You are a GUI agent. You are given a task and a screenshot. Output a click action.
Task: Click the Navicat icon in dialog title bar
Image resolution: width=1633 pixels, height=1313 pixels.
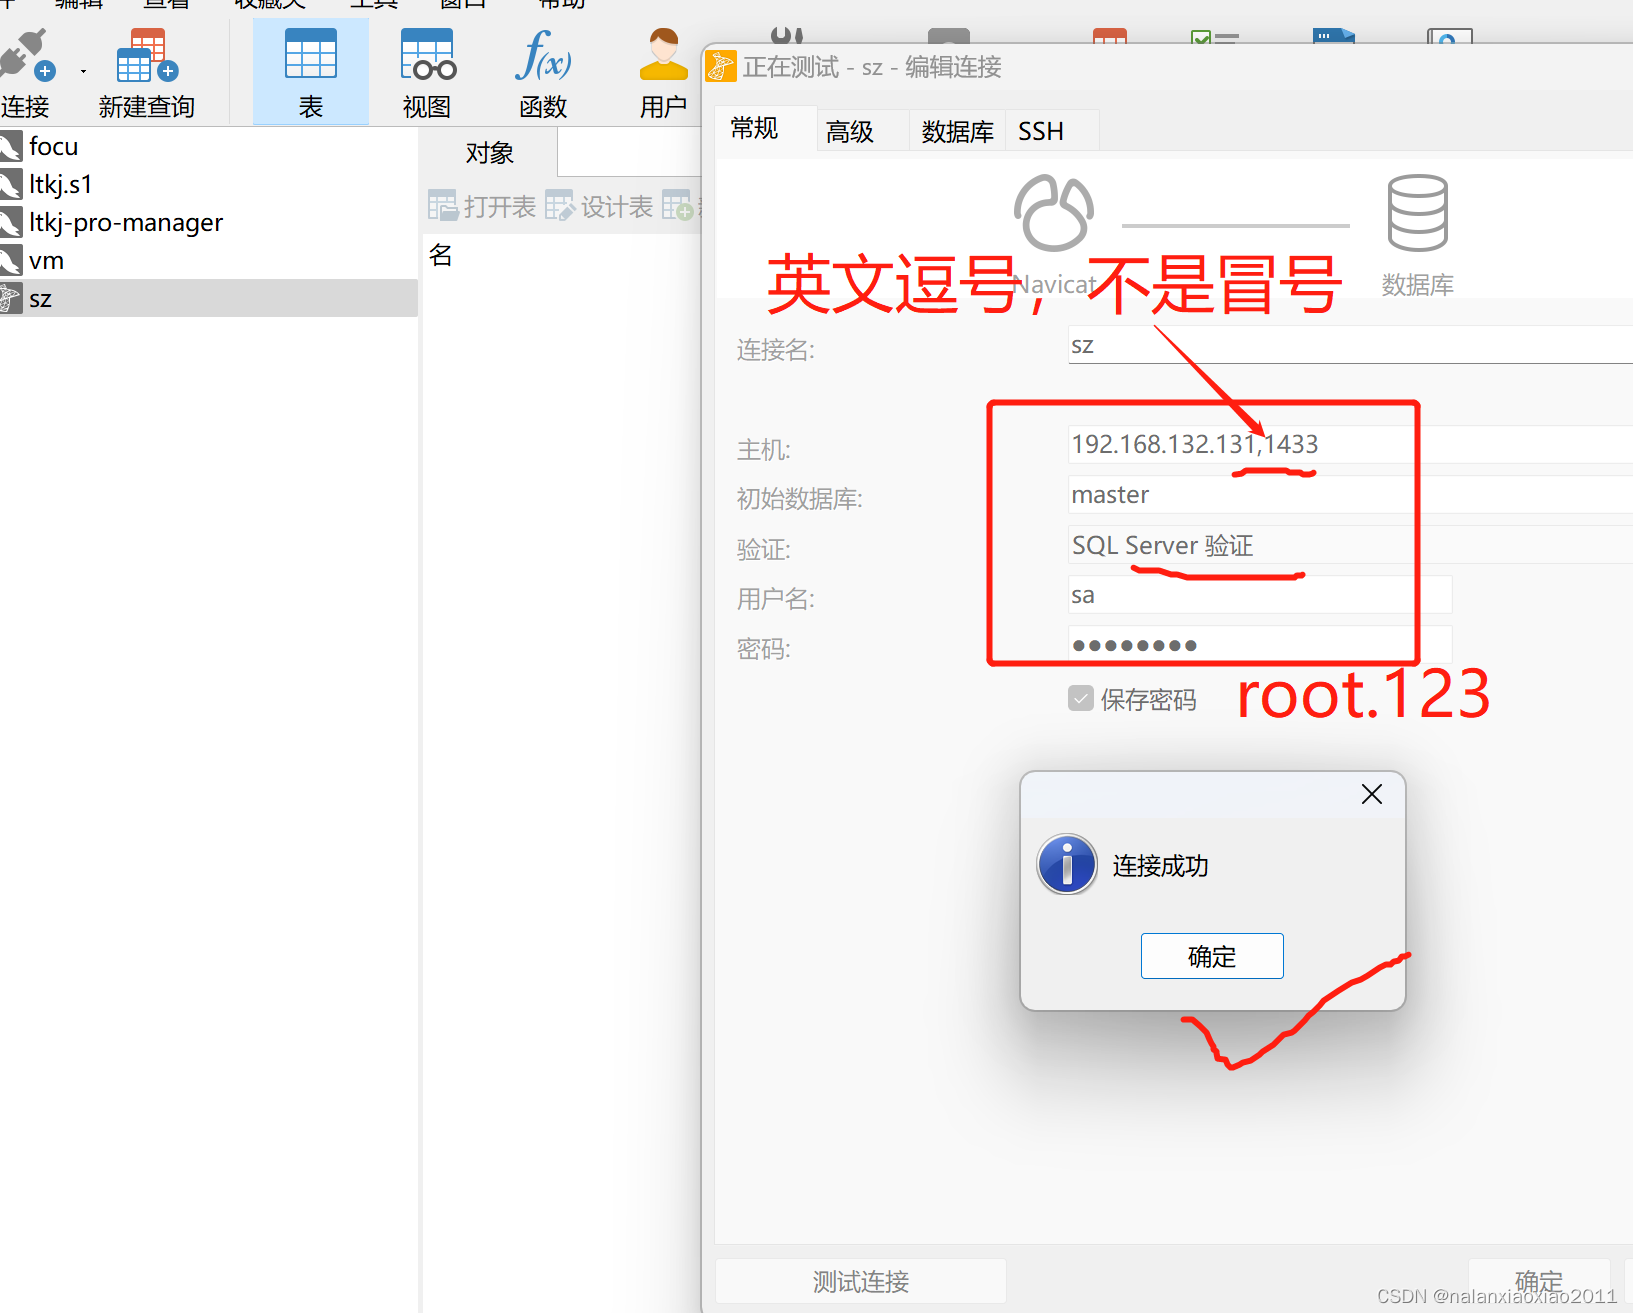coord(721,67)
